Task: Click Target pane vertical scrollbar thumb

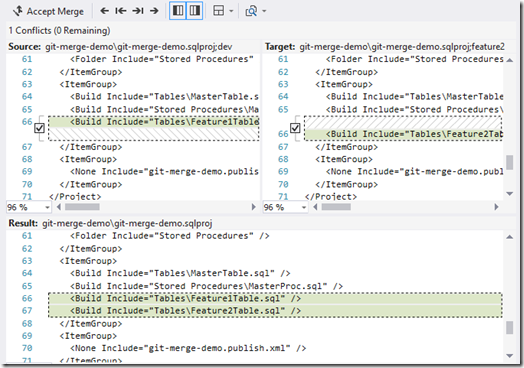Action: click(509, 162)
